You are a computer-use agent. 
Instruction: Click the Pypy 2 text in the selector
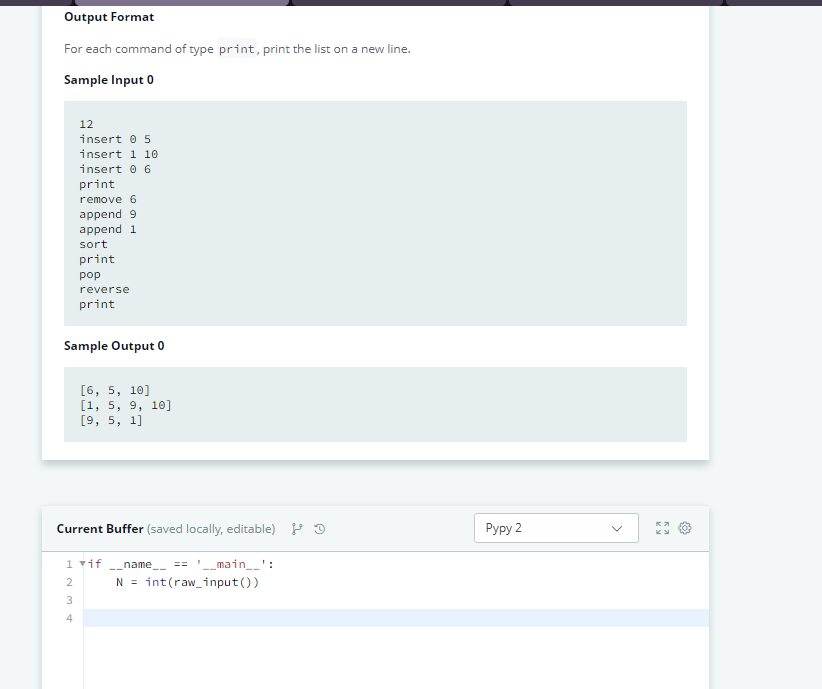506,528
